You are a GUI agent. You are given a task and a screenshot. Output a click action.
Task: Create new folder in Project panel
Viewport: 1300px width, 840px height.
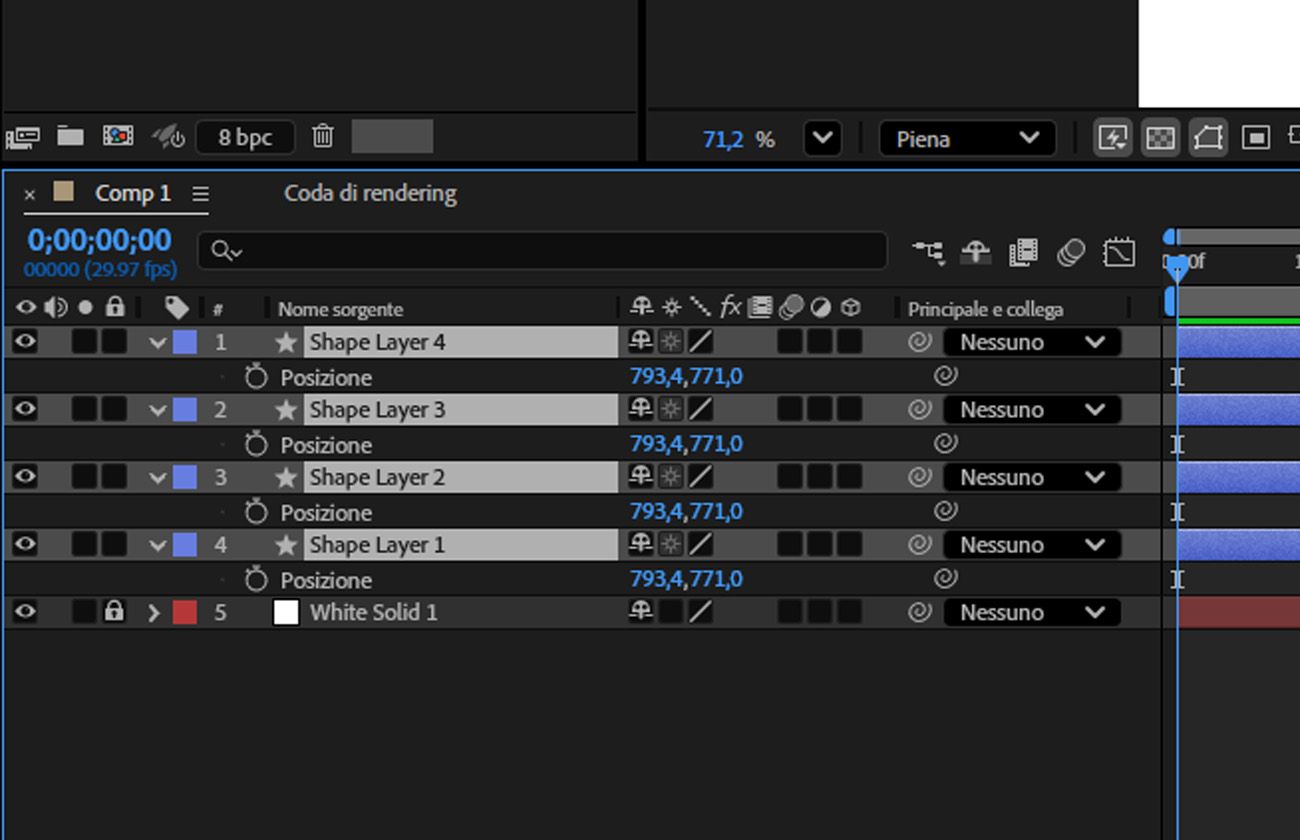click(x=70, y=136)
